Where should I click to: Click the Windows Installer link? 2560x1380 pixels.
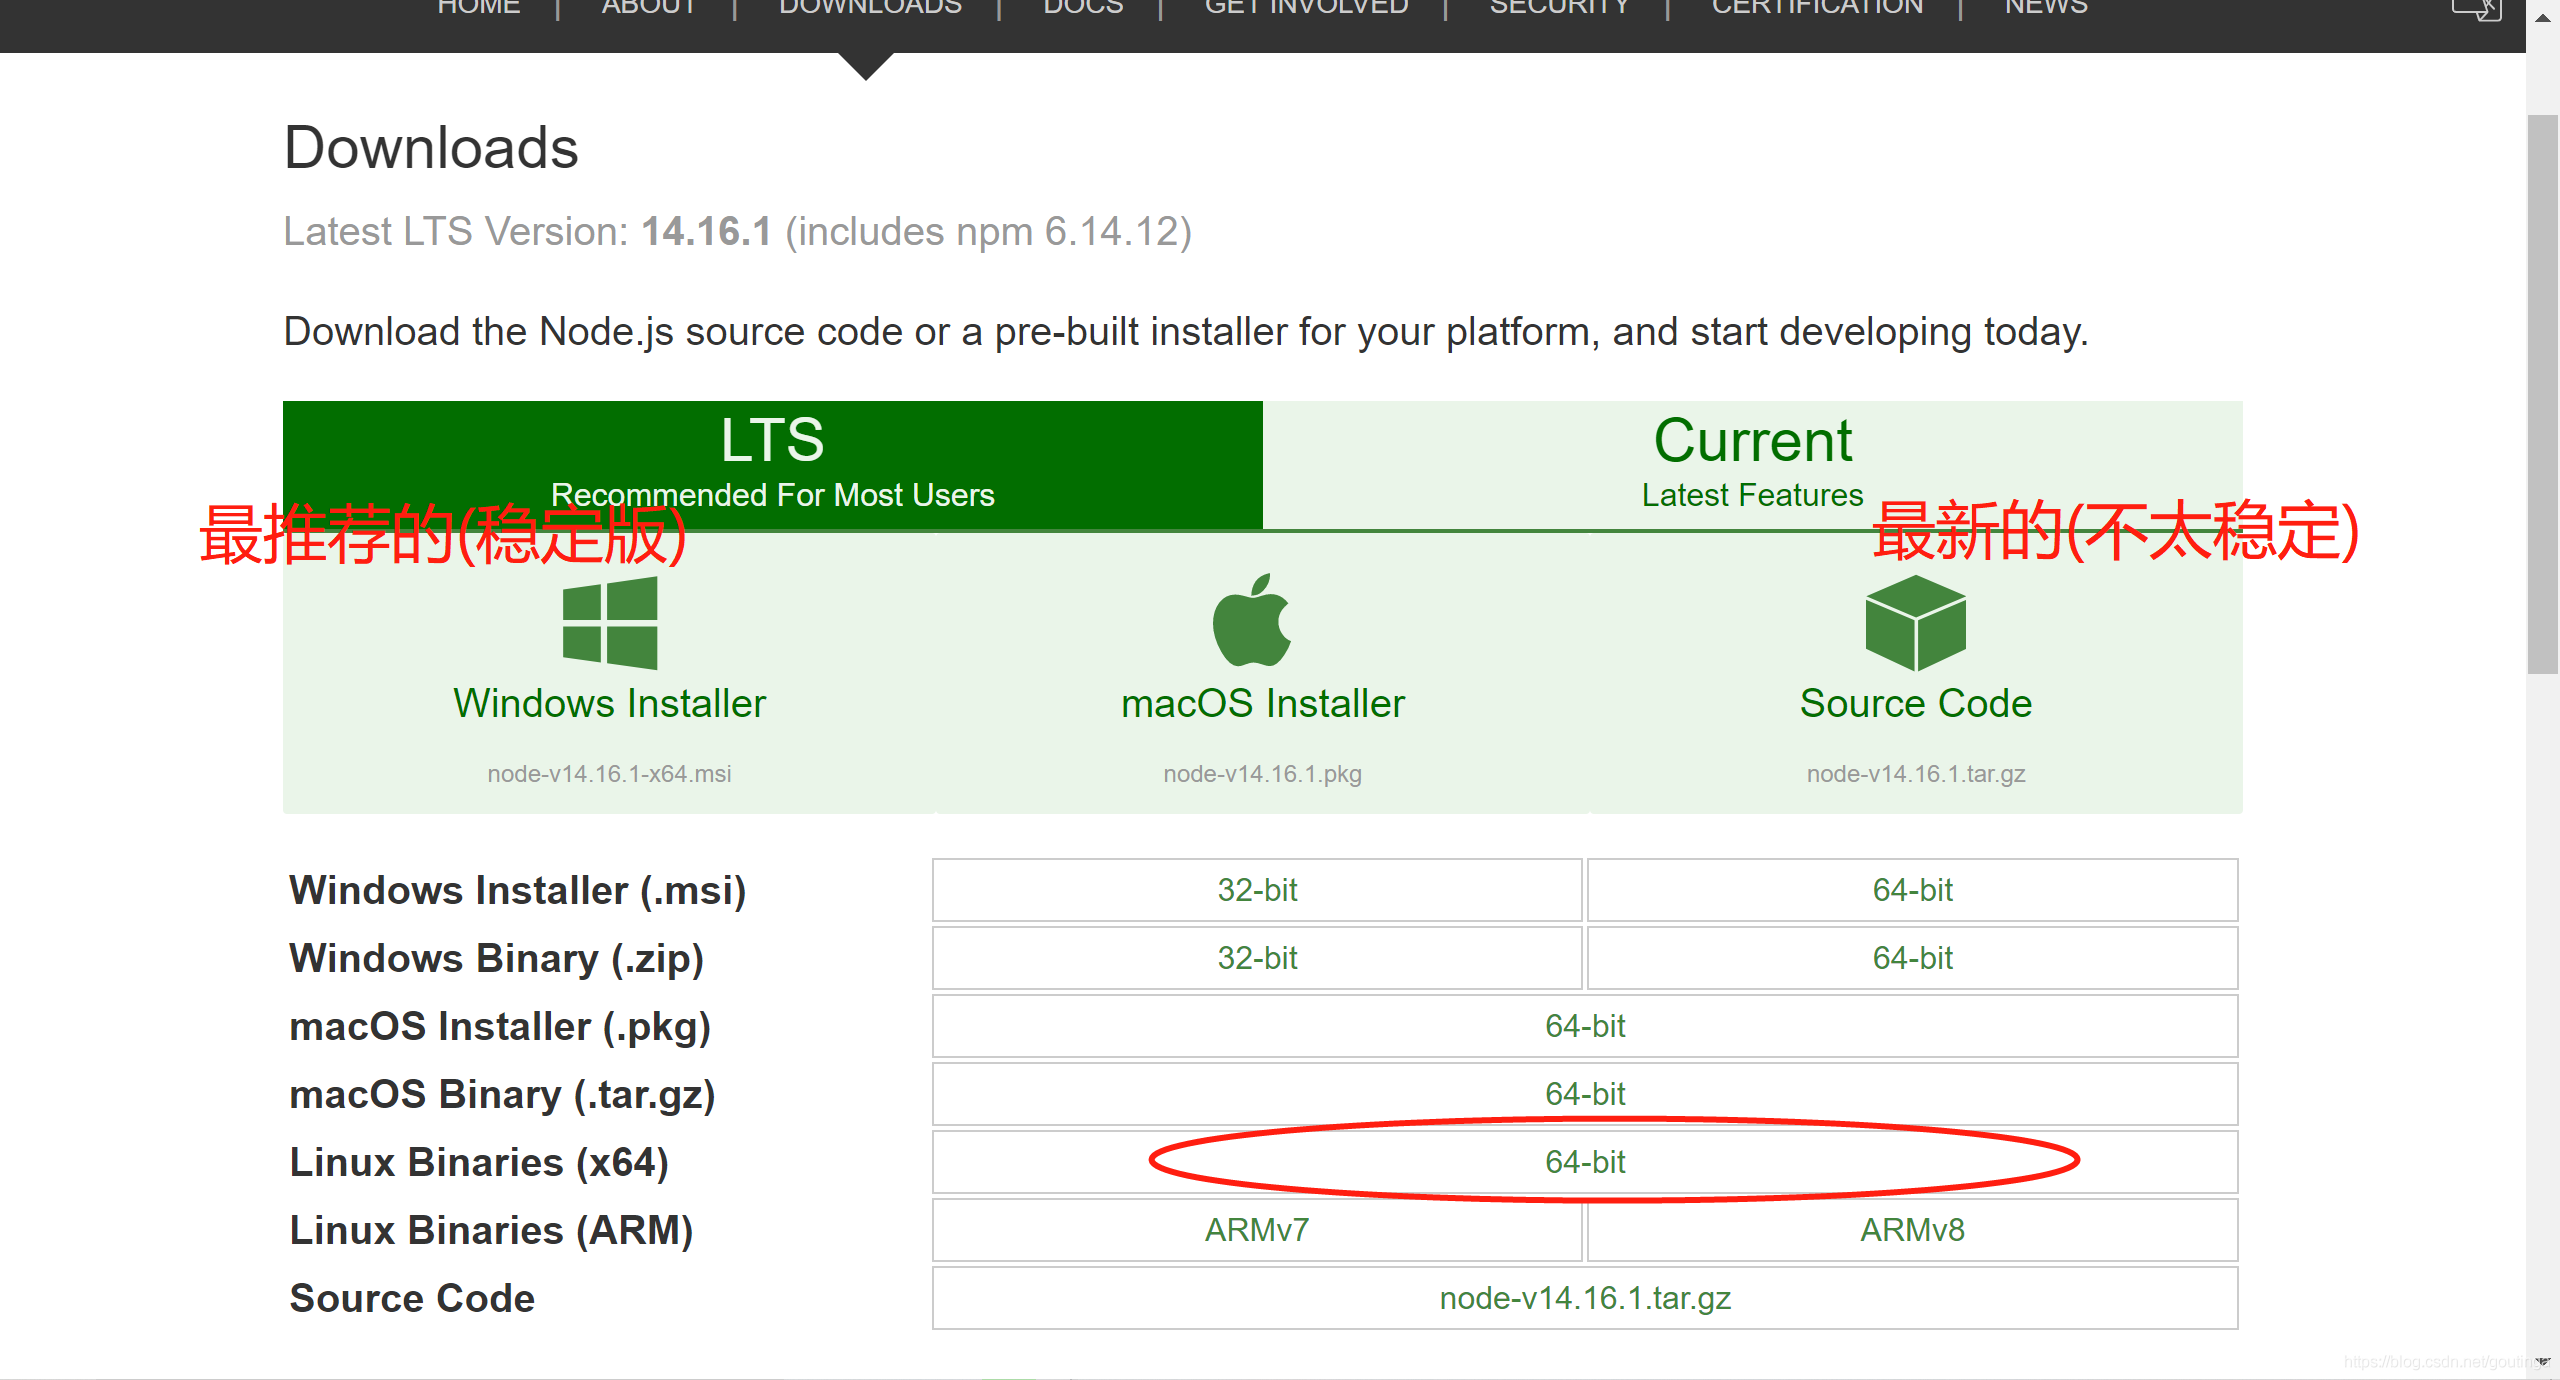tap(610, 703)
